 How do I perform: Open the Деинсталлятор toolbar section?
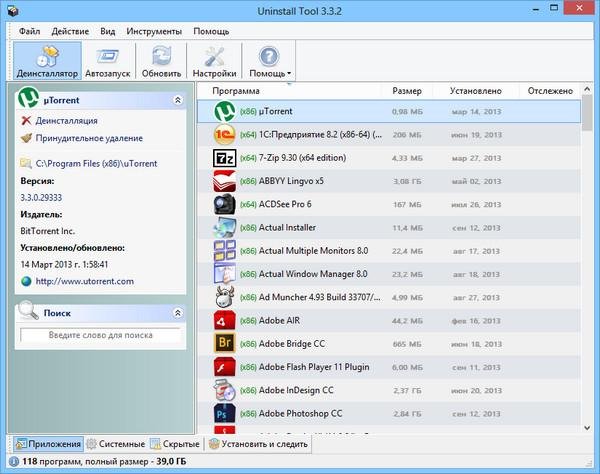[x=47, y=60]
